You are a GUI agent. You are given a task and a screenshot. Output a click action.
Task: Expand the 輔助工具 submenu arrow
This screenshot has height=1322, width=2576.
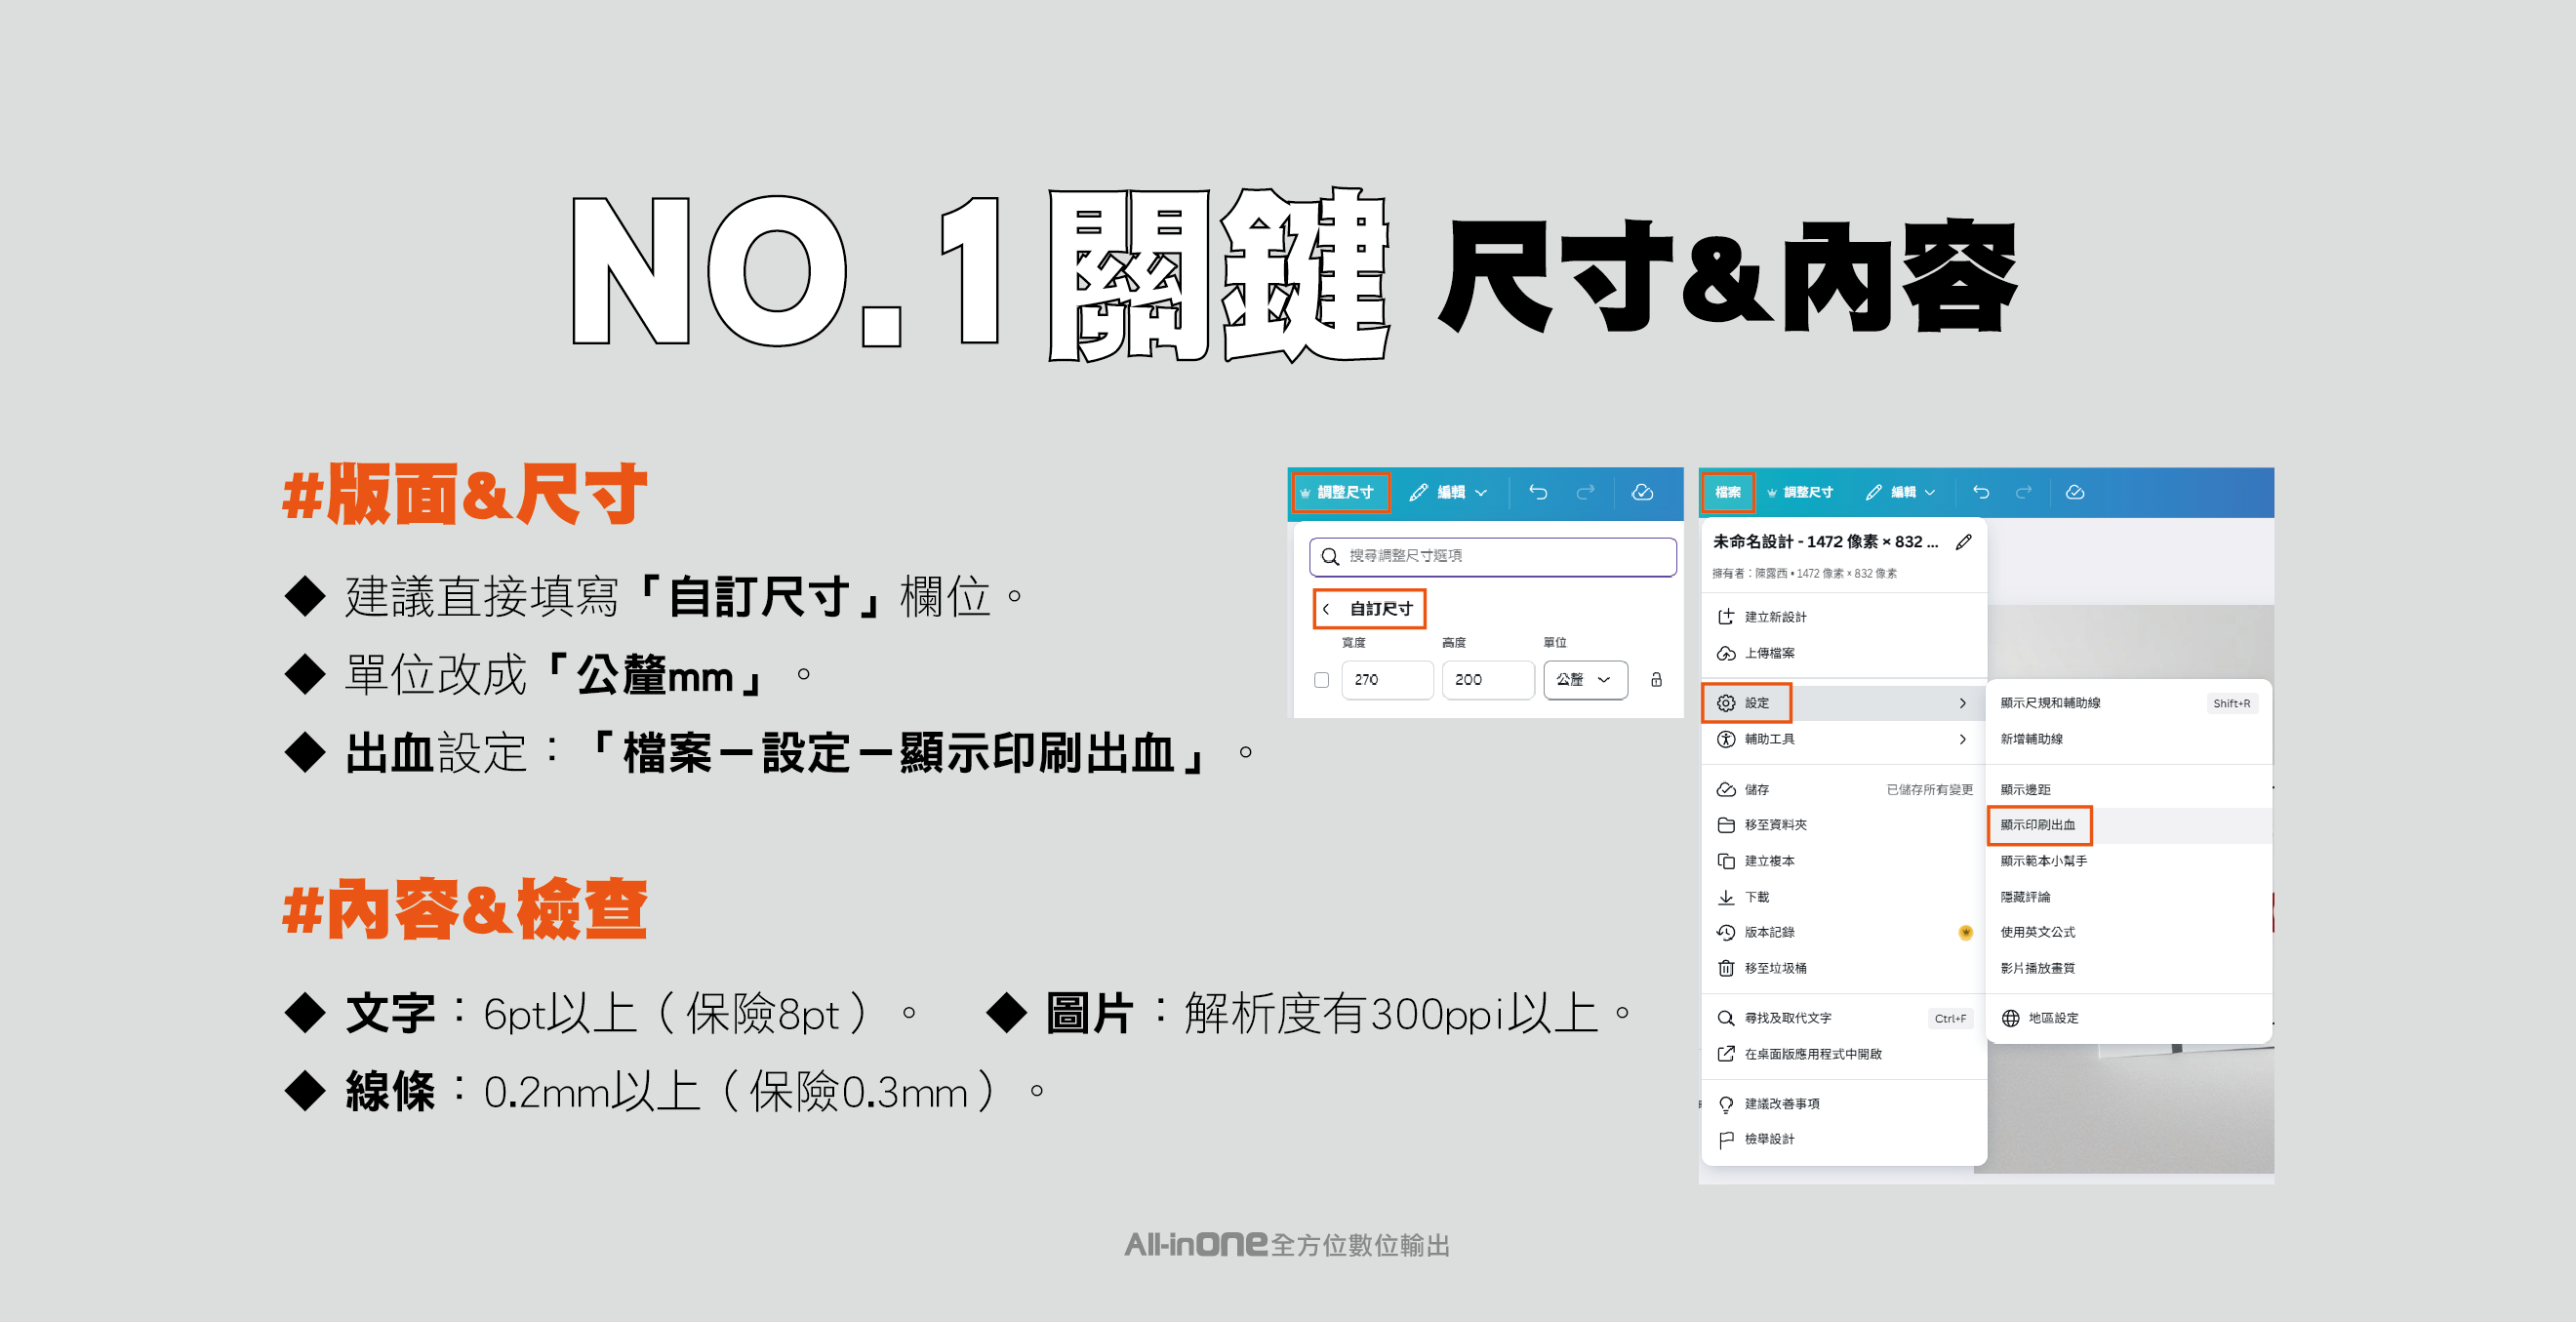(x=1962, y=739)
